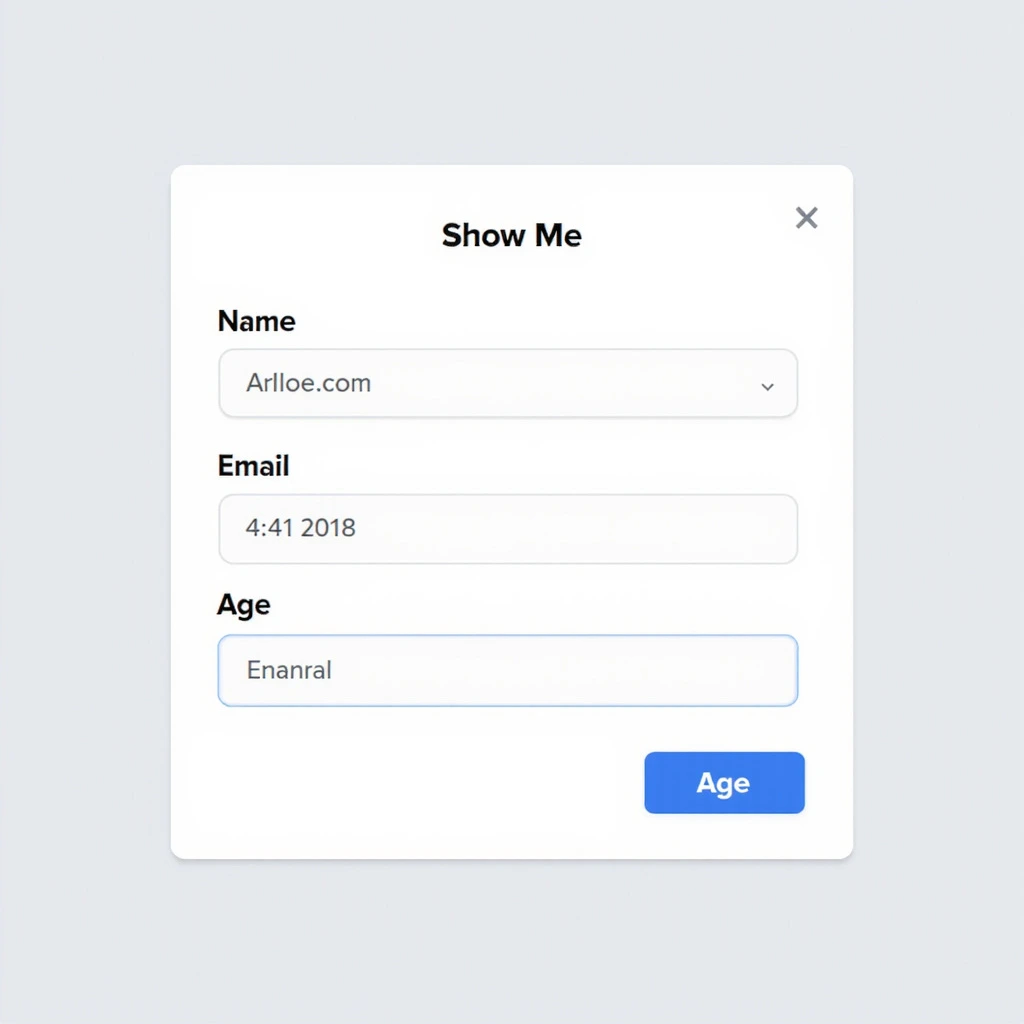Click the gray backdrop outside the dialog
This screenshot has width=1024, height=1024.
(x=90, y=500)
